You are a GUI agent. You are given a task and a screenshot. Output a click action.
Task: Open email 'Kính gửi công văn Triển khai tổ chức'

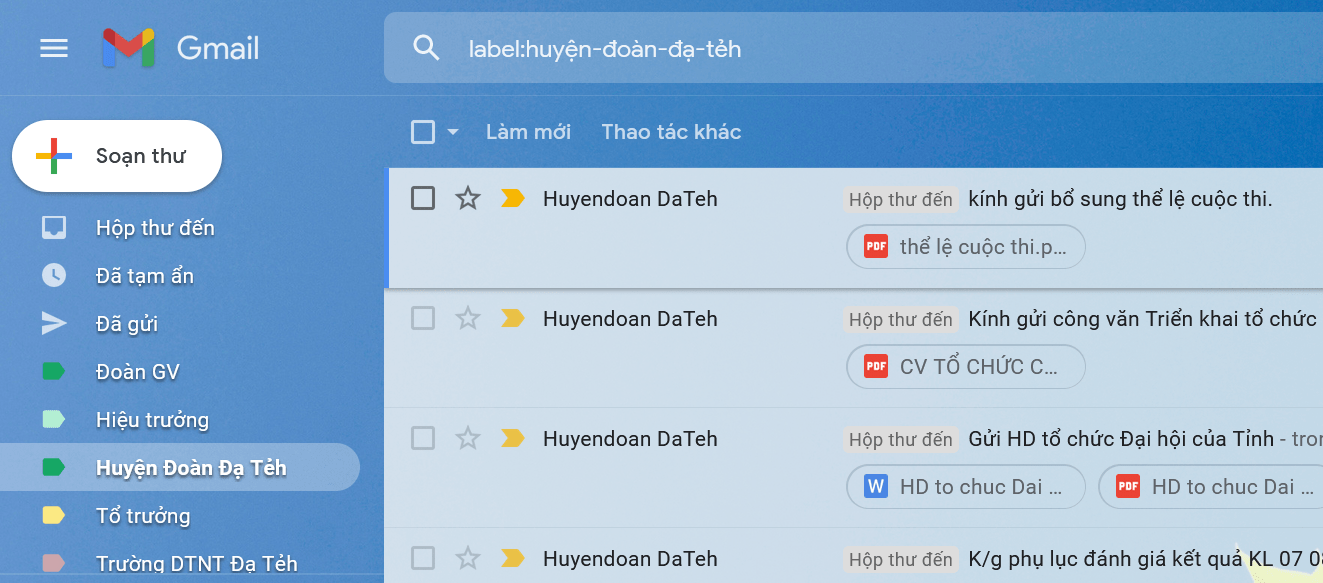[x=1143, y=319]
